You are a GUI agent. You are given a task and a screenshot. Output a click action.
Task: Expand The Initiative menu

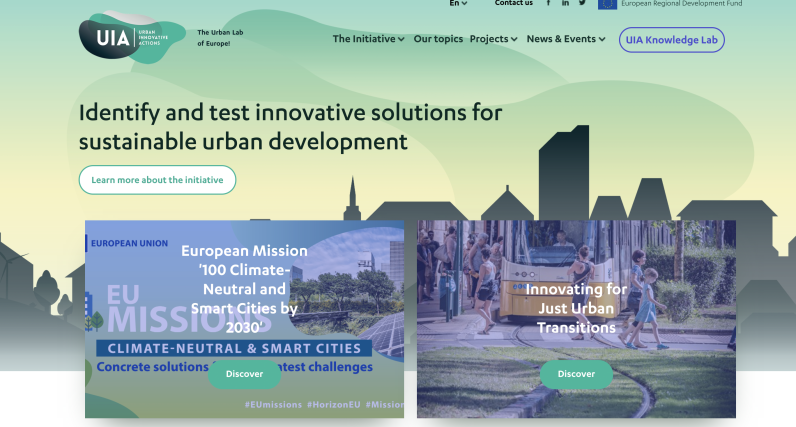pyautogui.click(x=369, y=39)
